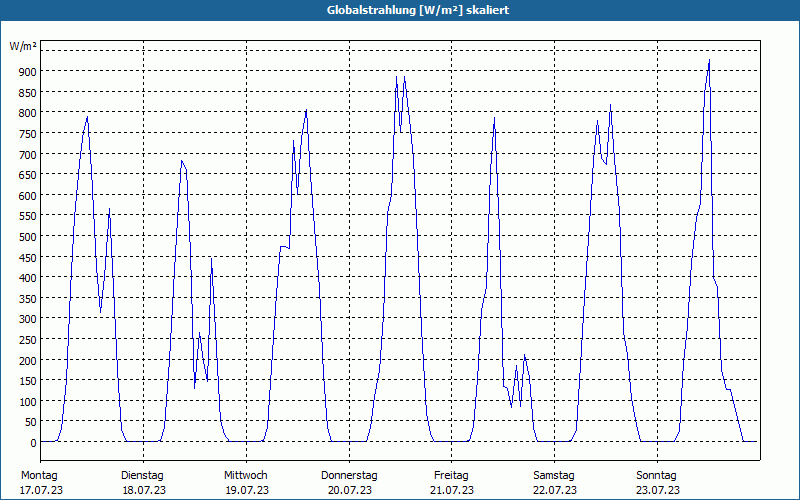Click the 850 y-axis value

coord(28,92)
